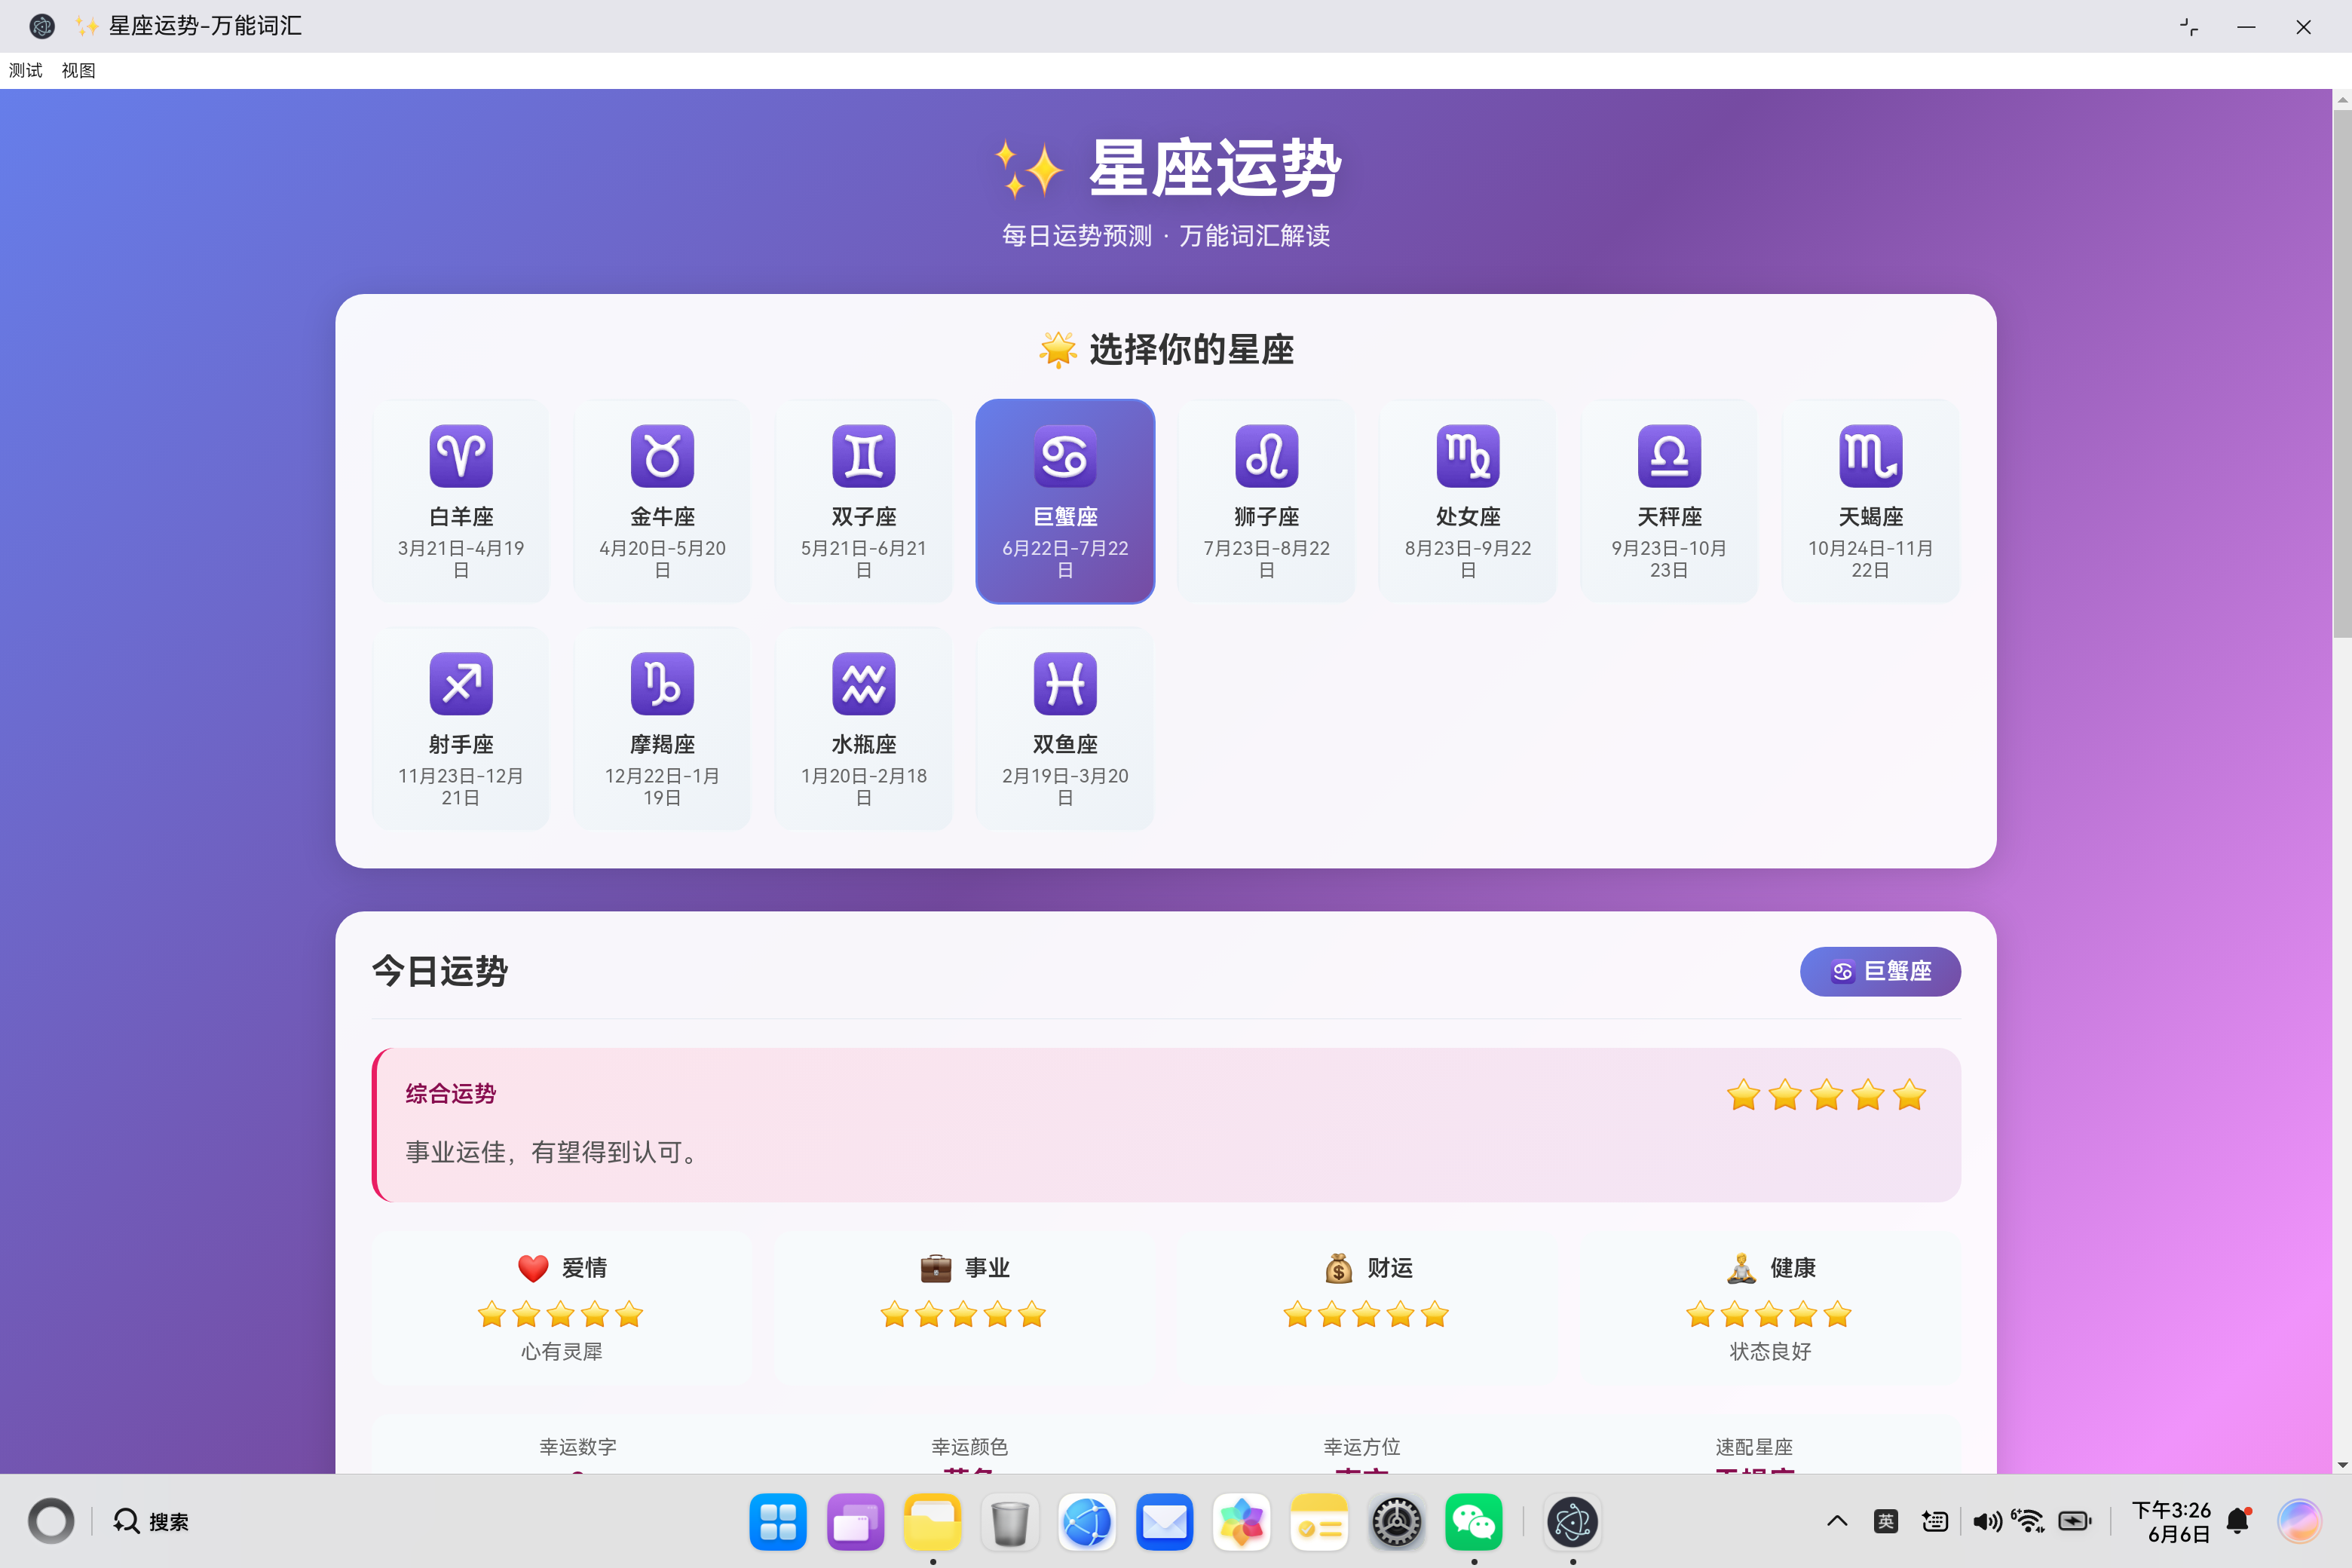Open the Wi-Fi network icon in tray
Screen dimensions: 2352x1568
coord(2028,1521)
